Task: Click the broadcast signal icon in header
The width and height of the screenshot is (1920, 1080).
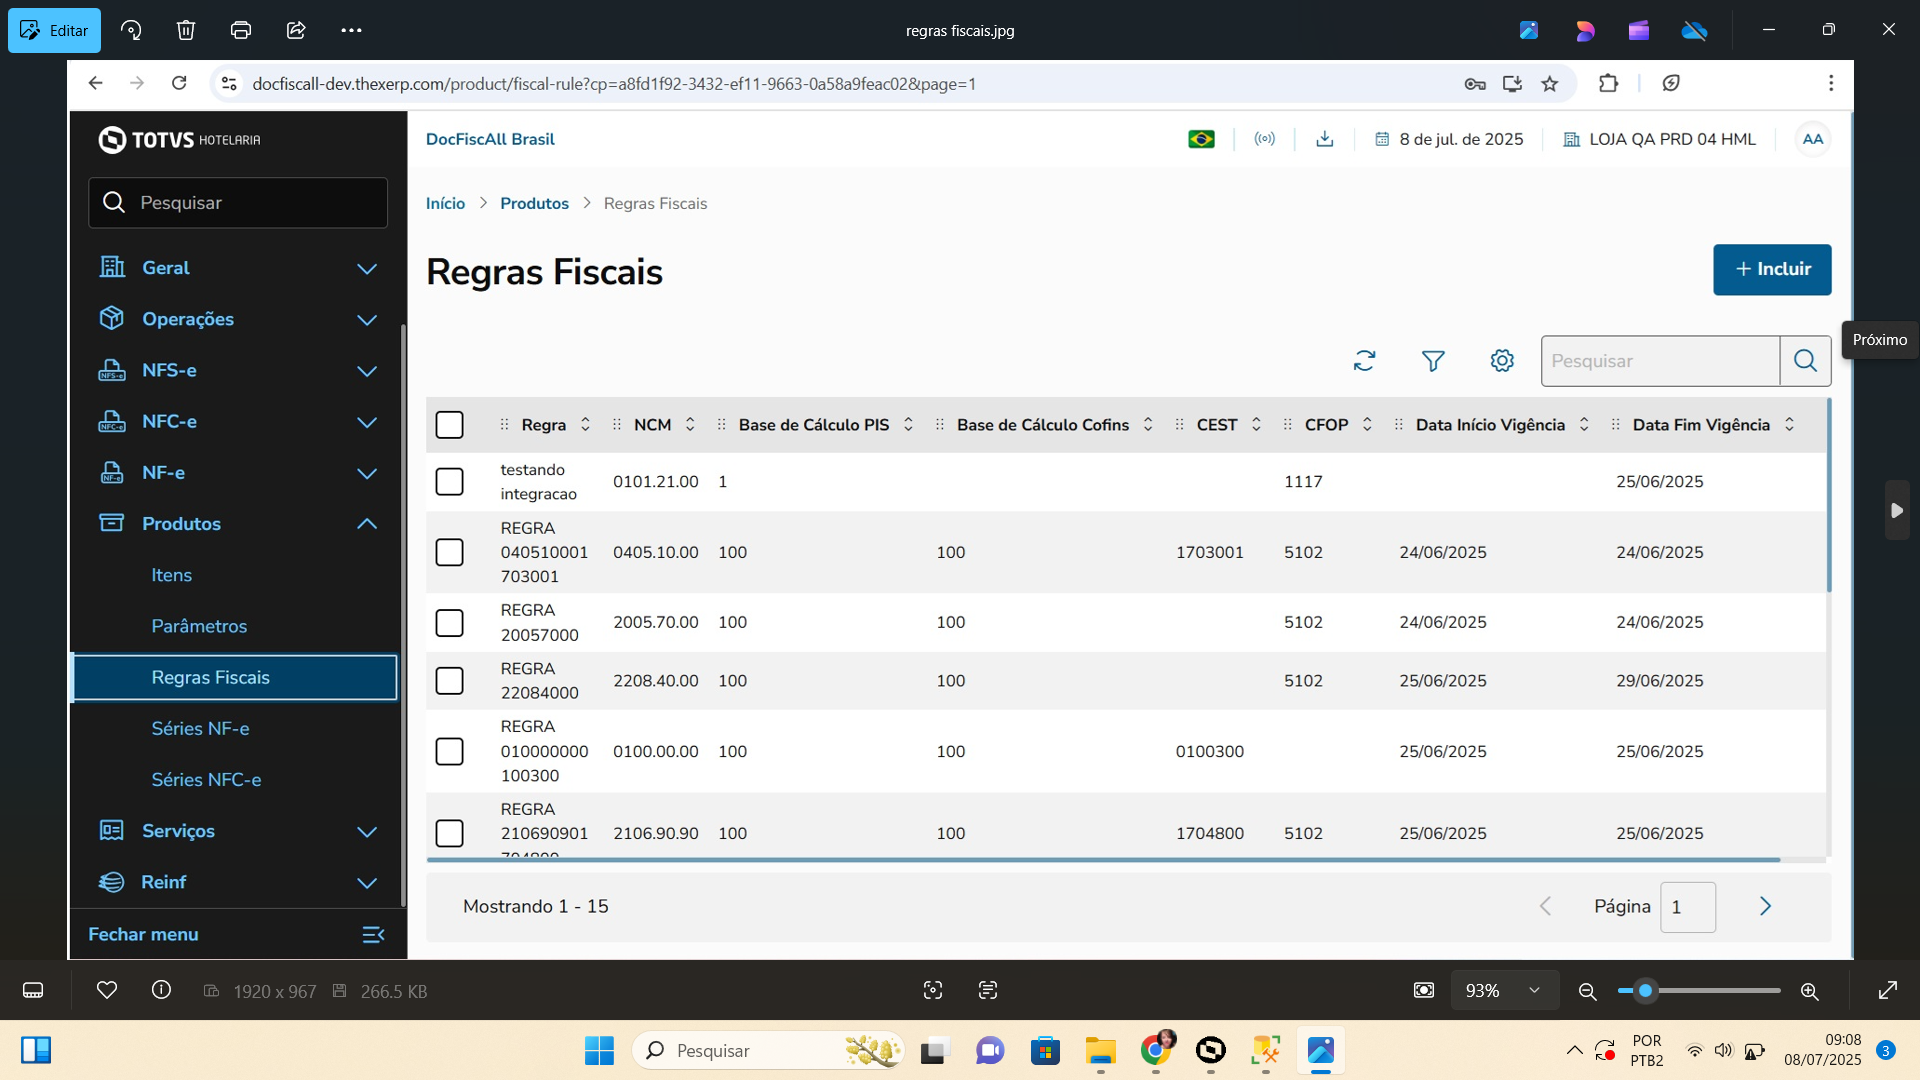Action: 1265,139
